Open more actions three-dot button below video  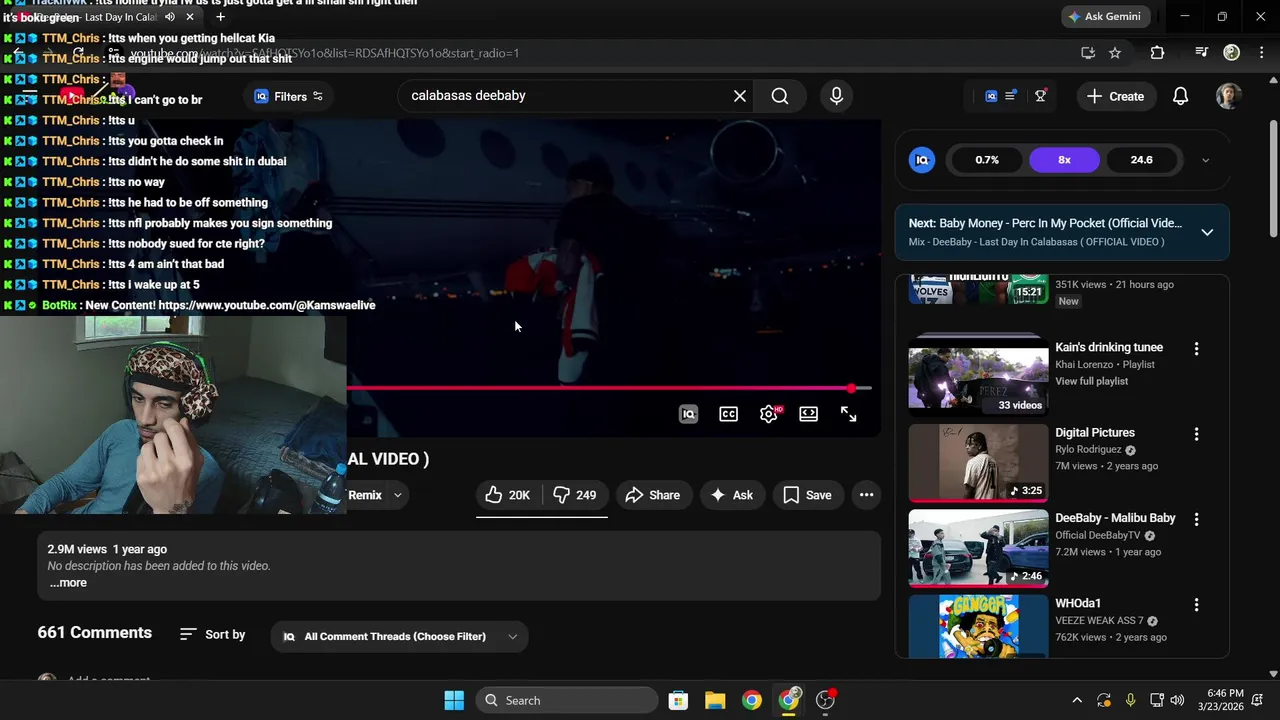[866, 495]
